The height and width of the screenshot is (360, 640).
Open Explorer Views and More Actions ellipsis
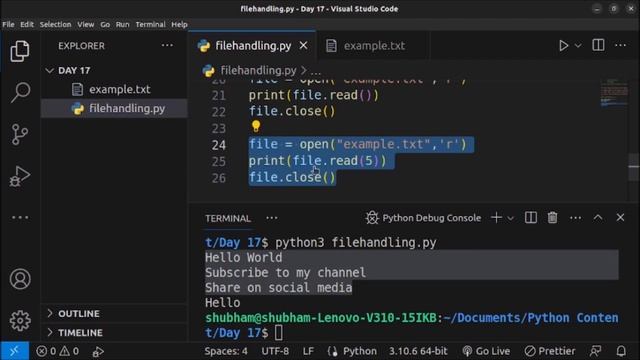[x=167, y=45]
